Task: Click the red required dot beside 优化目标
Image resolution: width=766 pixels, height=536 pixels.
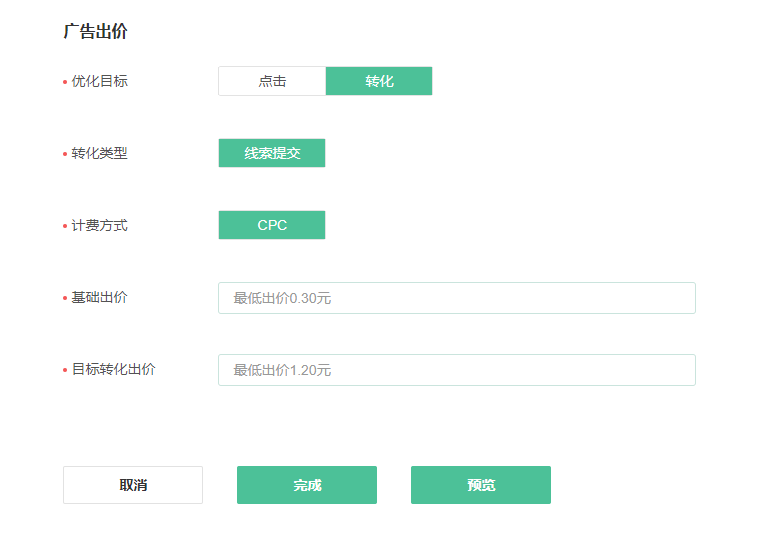Action: click(x=65, y=82)
